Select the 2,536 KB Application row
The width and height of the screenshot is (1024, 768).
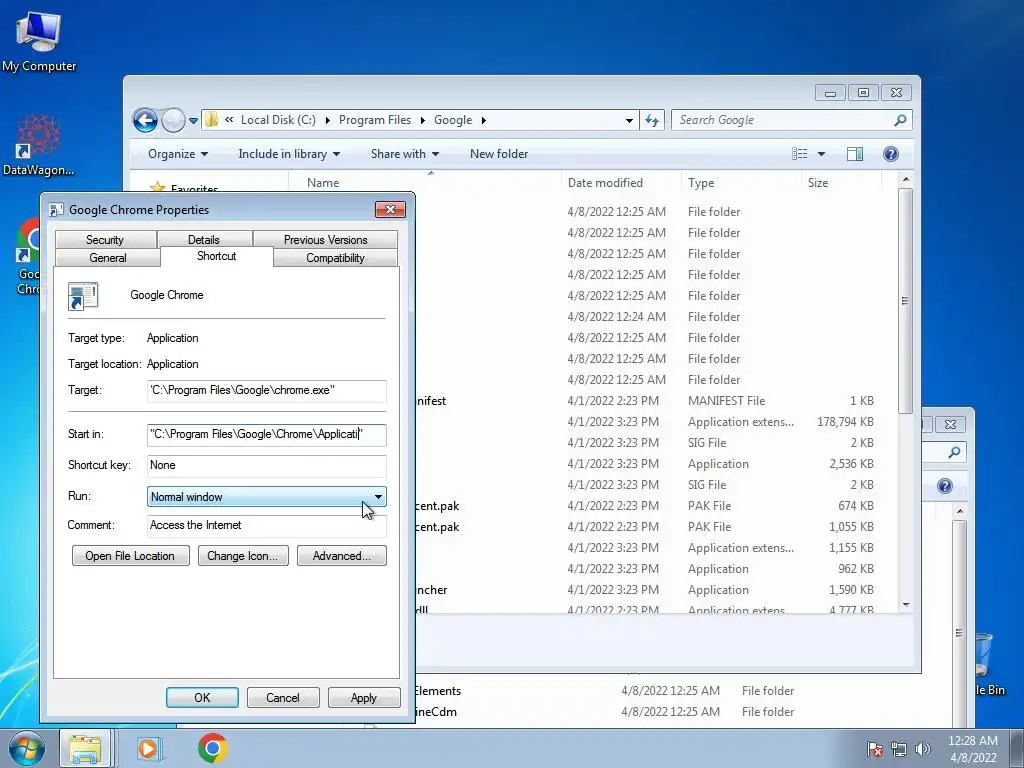tap(653, 464)
